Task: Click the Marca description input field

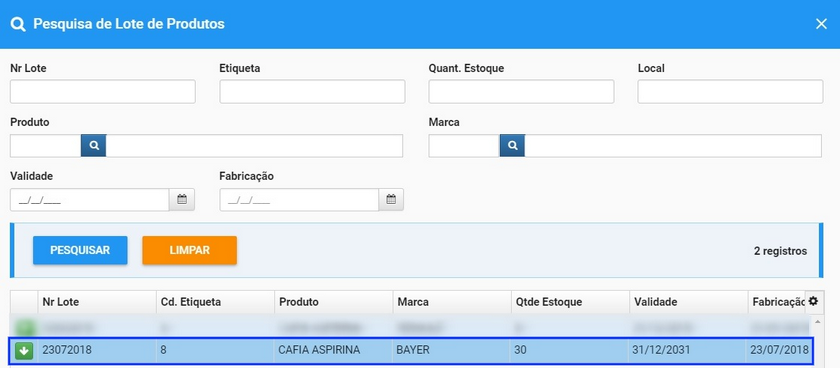Action: (673, 146)
